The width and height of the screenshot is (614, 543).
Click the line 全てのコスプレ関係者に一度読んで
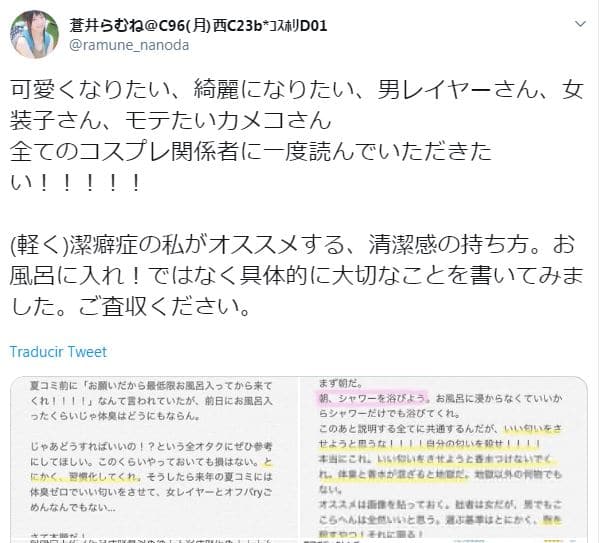click(x=251, y=152)
